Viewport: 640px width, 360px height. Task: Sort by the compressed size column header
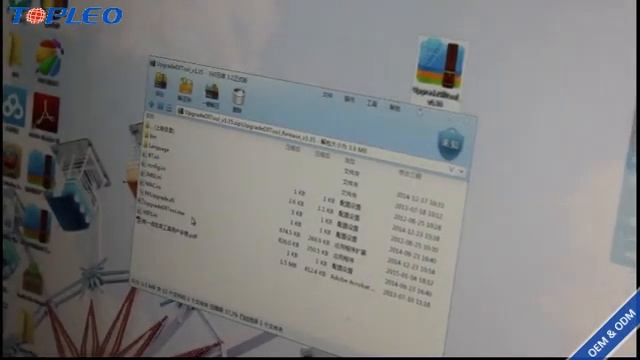tap(323, 155)
